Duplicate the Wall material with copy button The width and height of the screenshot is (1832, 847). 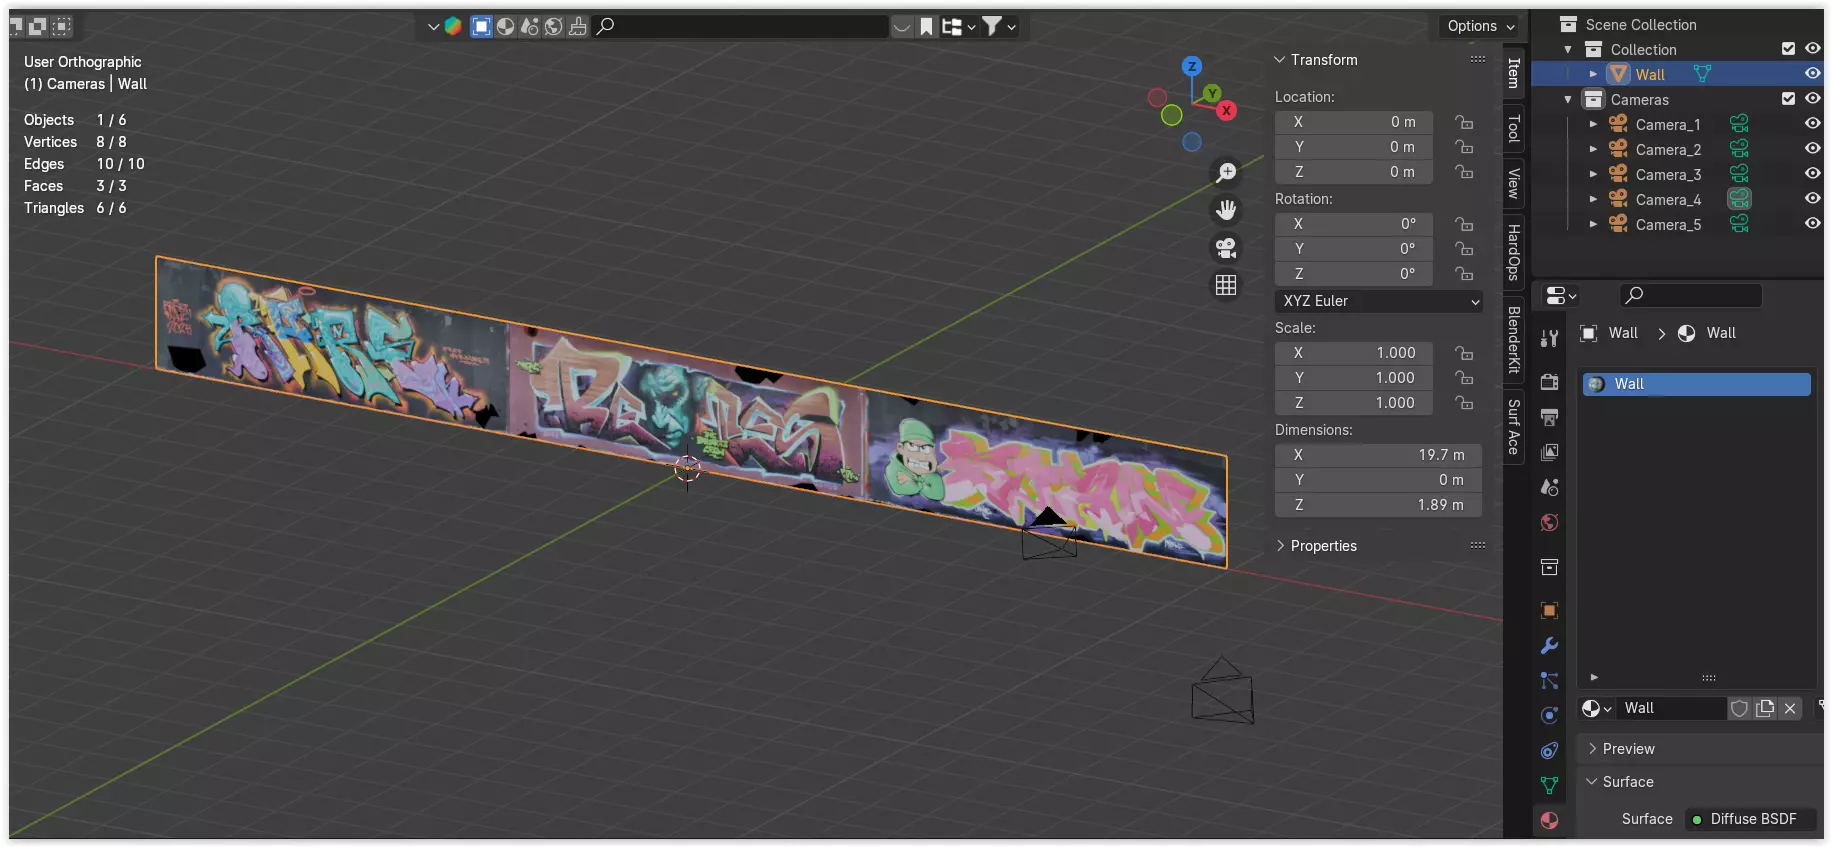1765,708
